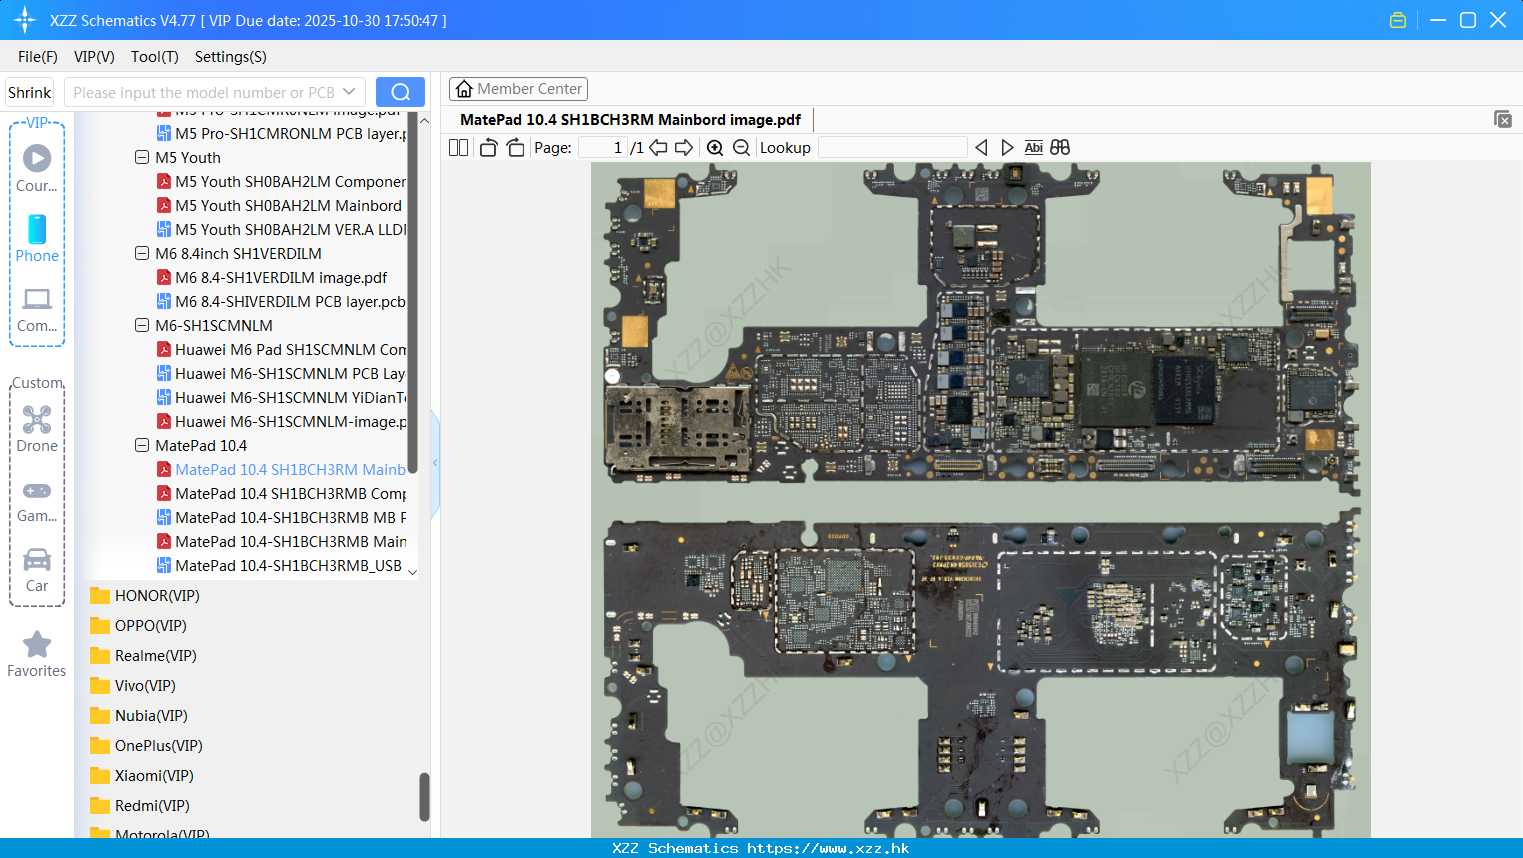Click the model number search input field

204,92
